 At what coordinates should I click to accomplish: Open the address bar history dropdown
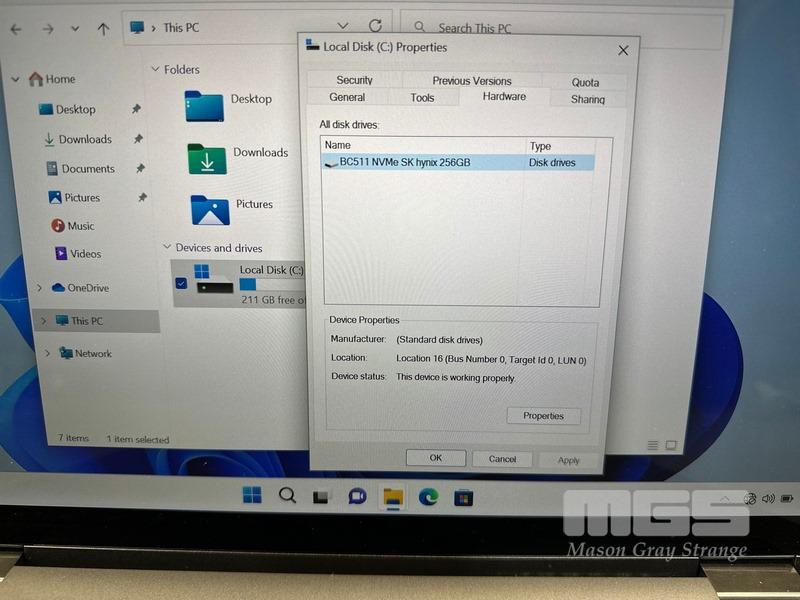click(343, 27)
